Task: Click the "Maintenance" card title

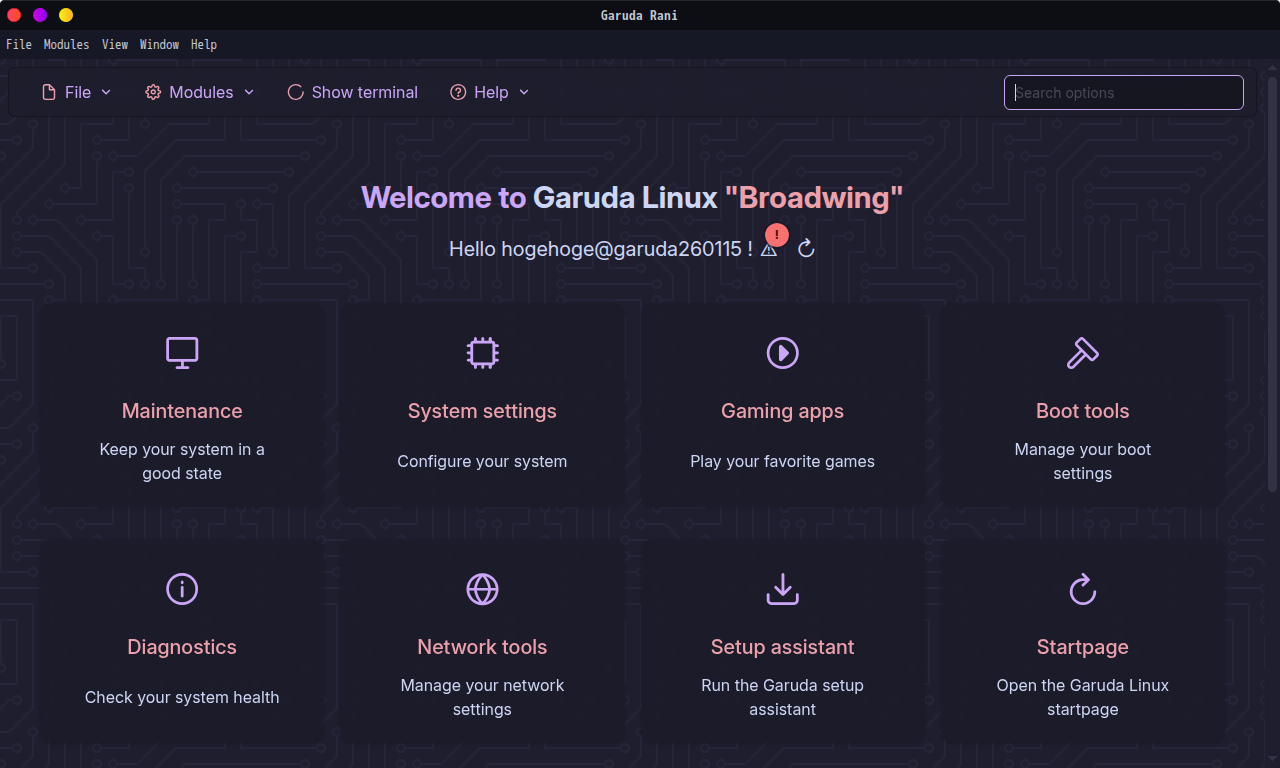Action: coord(182,411)
